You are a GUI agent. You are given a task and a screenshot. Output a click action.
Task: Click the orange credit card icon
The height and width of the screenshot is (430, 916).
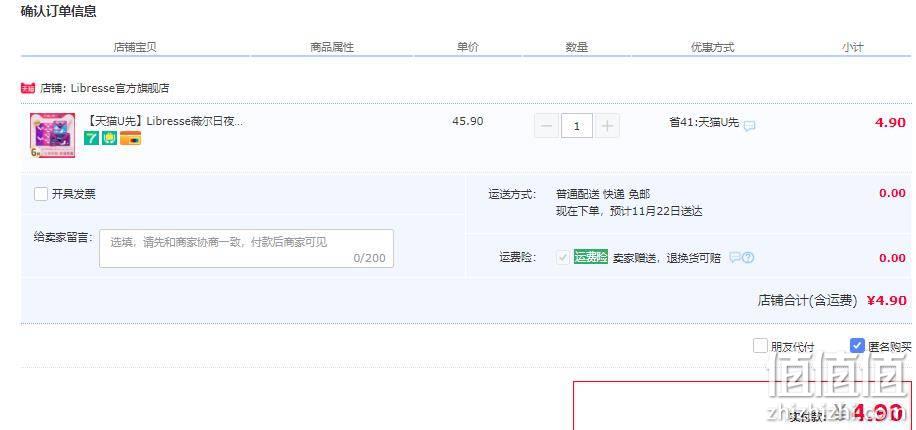[130, 138]
